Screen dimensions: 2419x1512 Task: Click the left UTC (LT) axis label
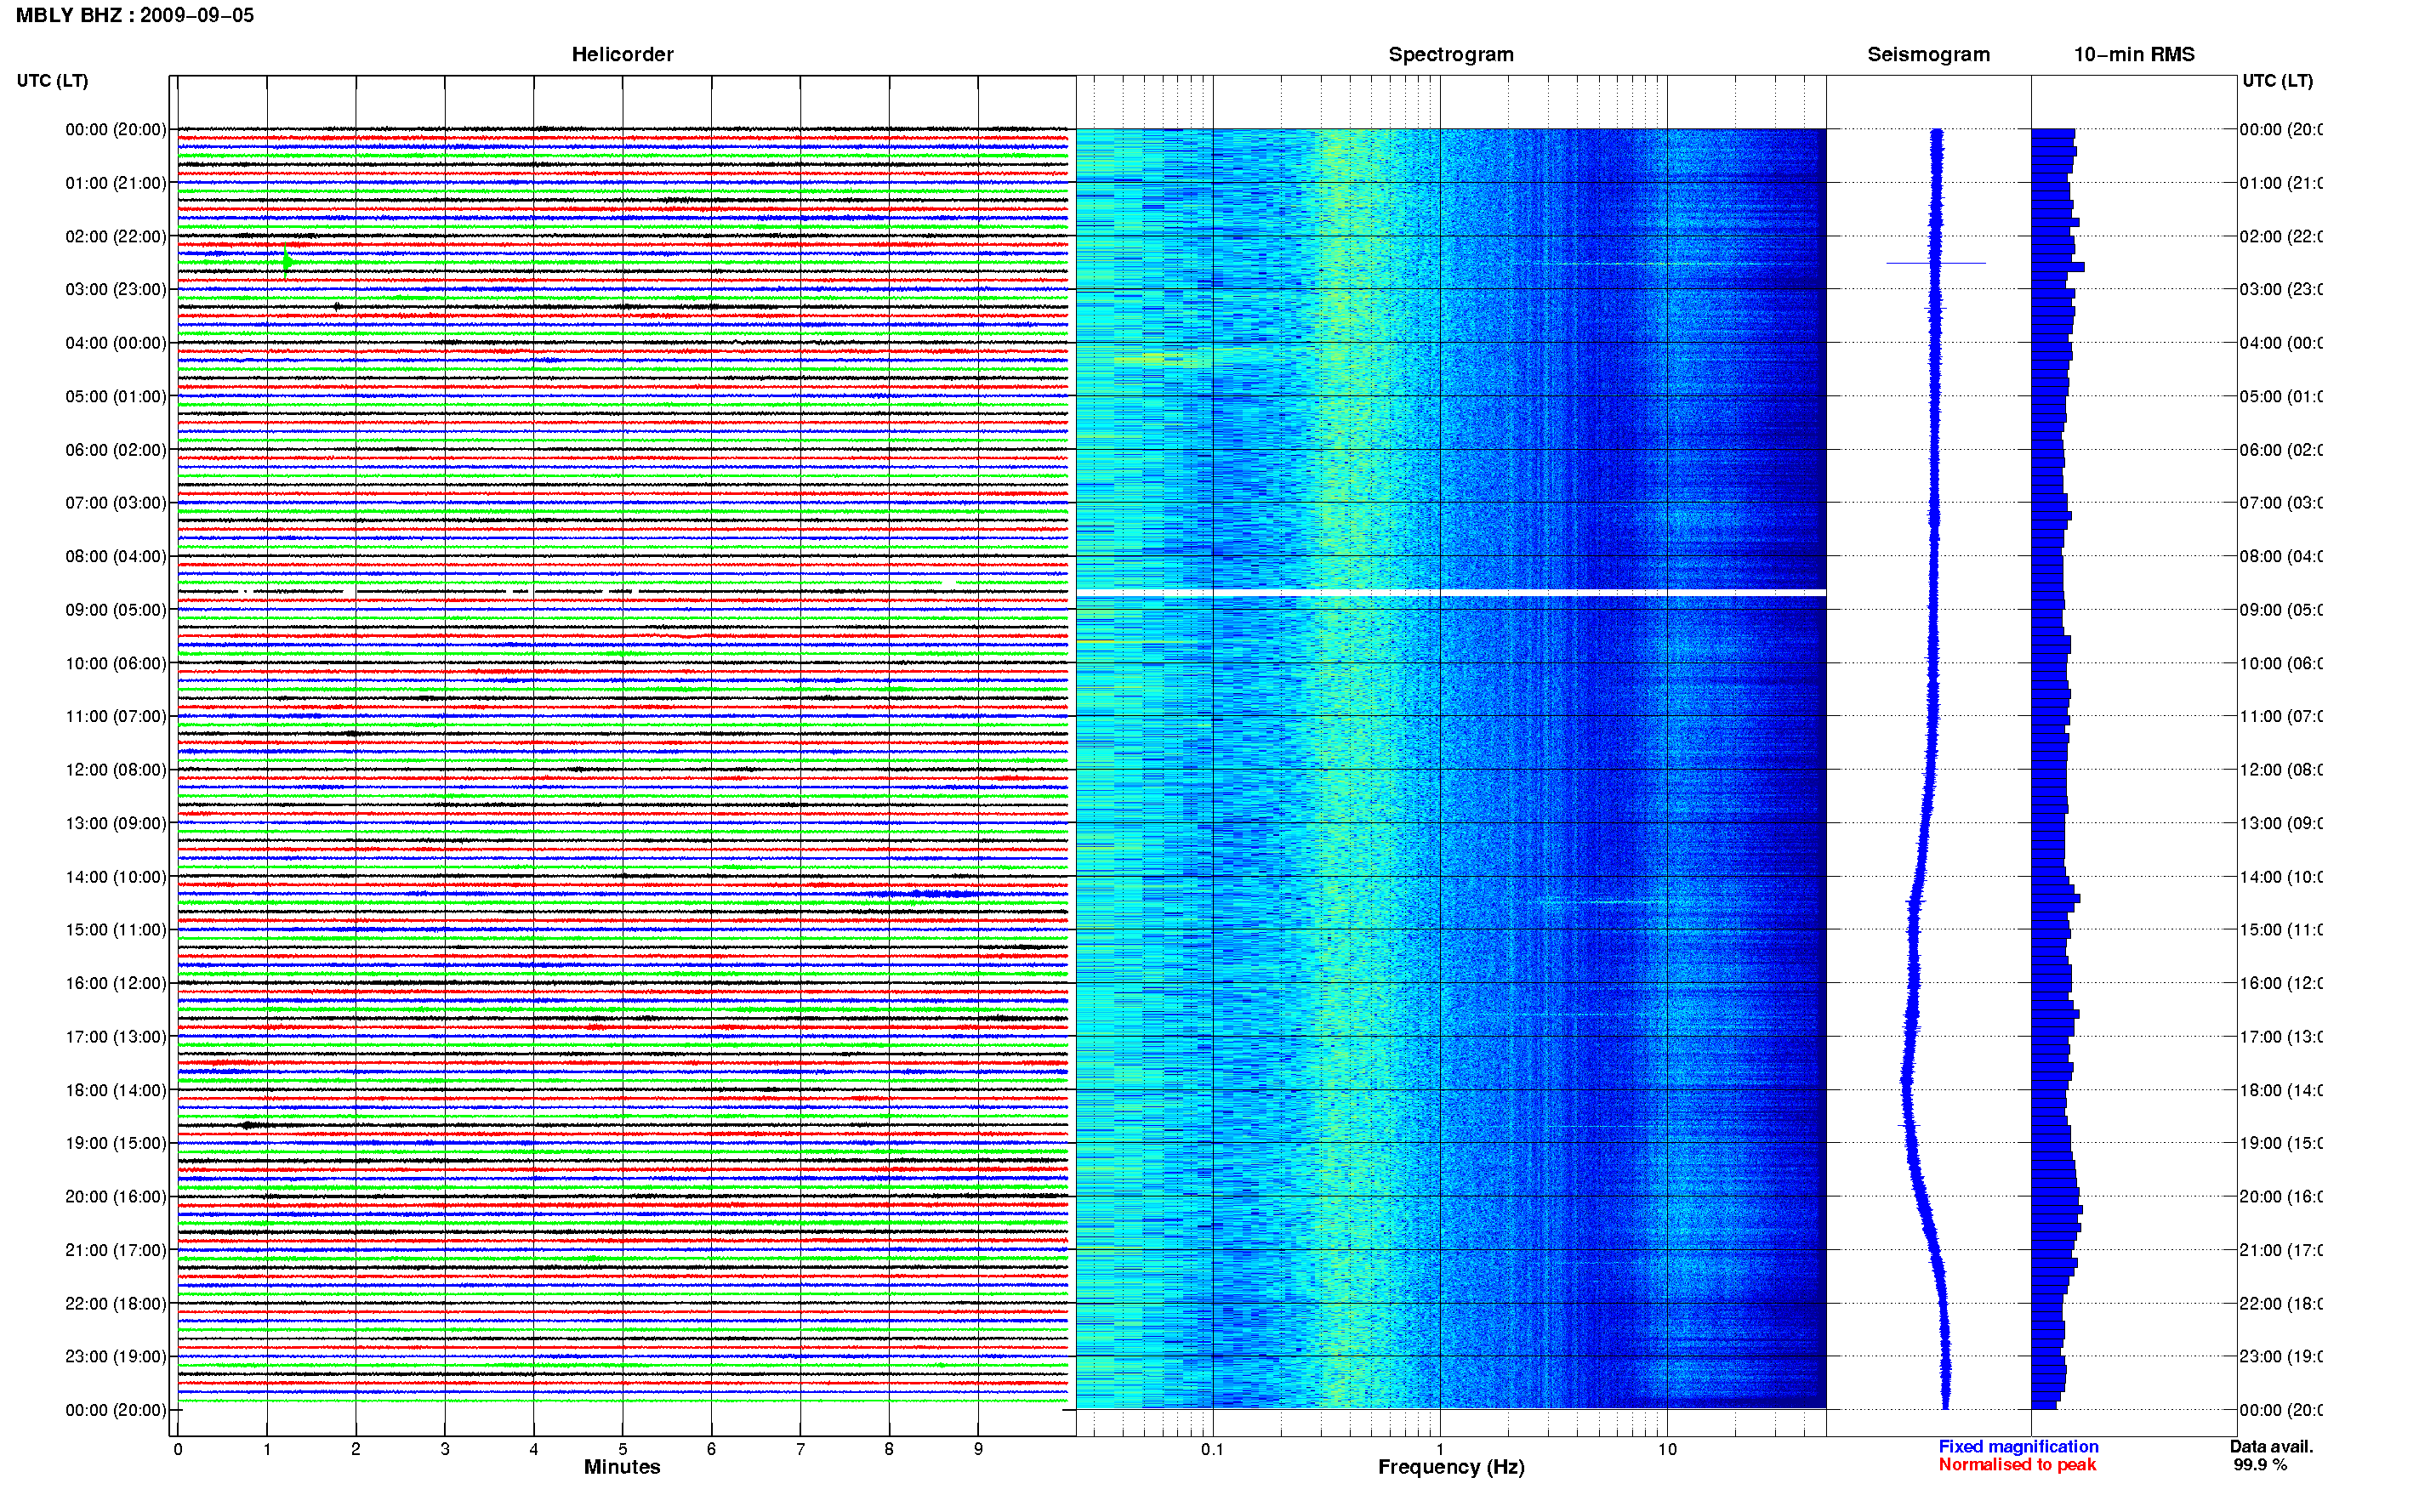coord(52,80)
